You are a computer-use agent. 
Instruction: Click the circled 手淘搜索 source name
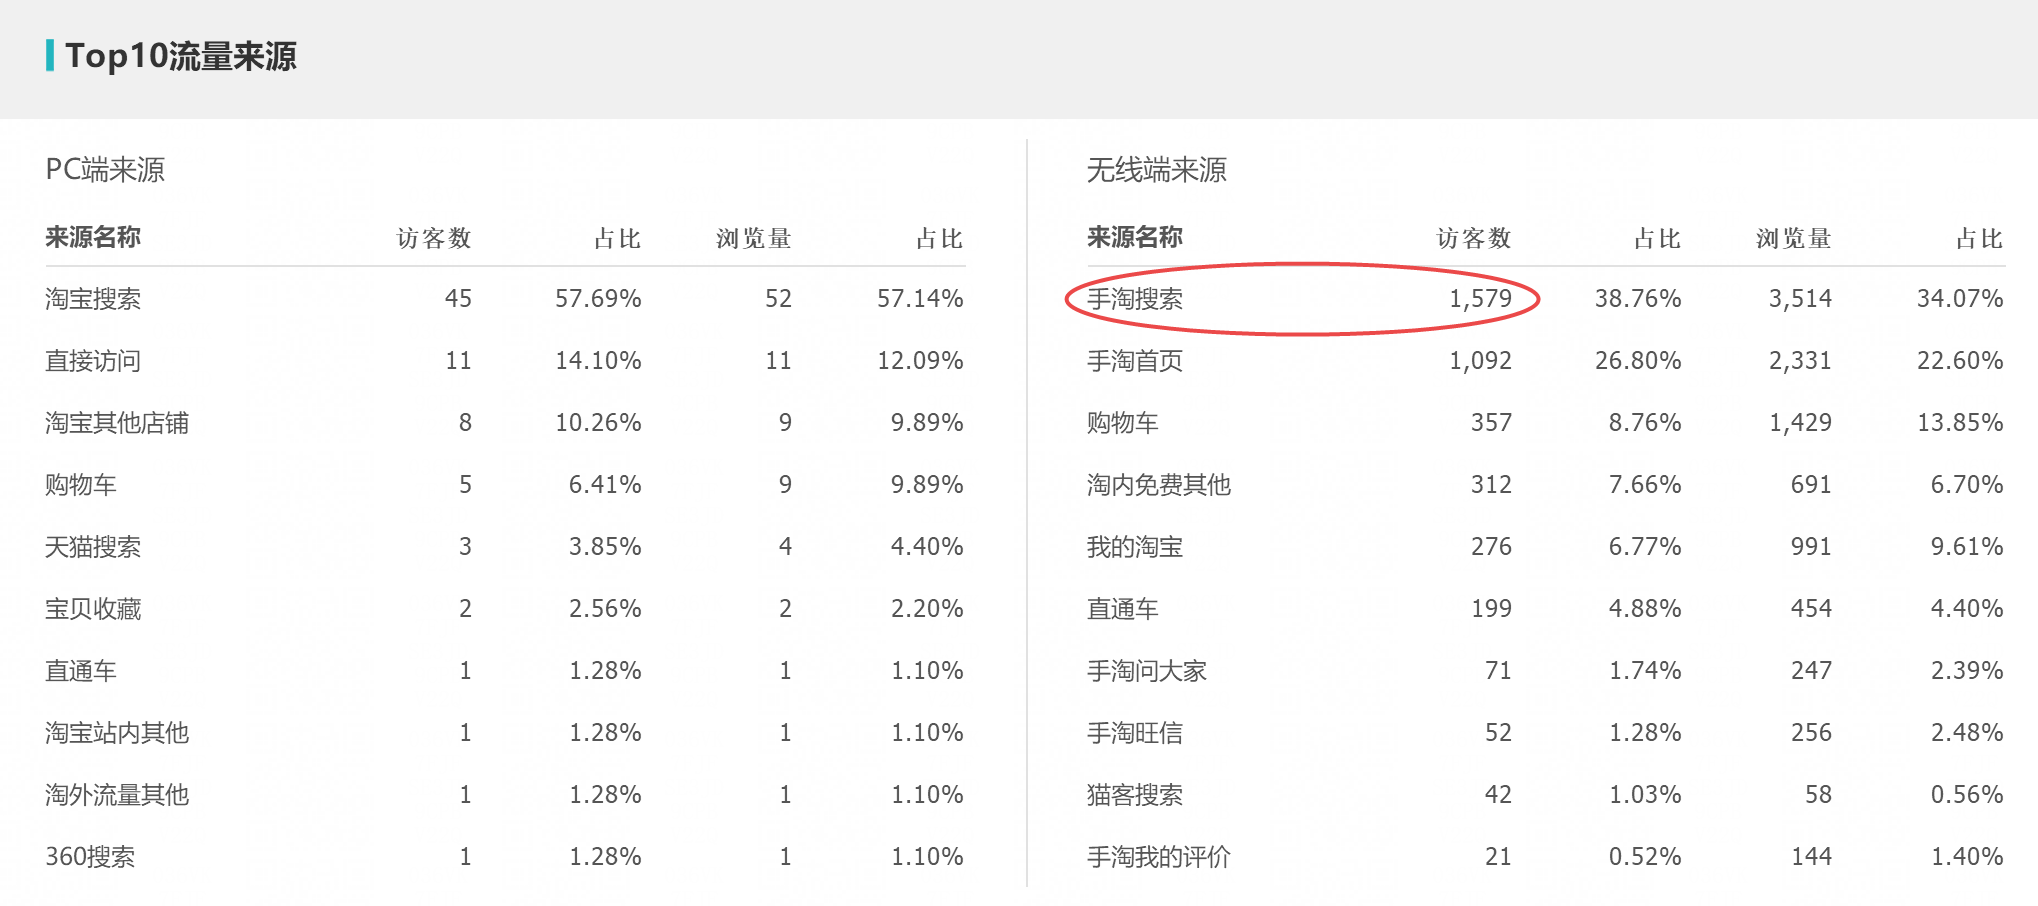[1134, 299]
